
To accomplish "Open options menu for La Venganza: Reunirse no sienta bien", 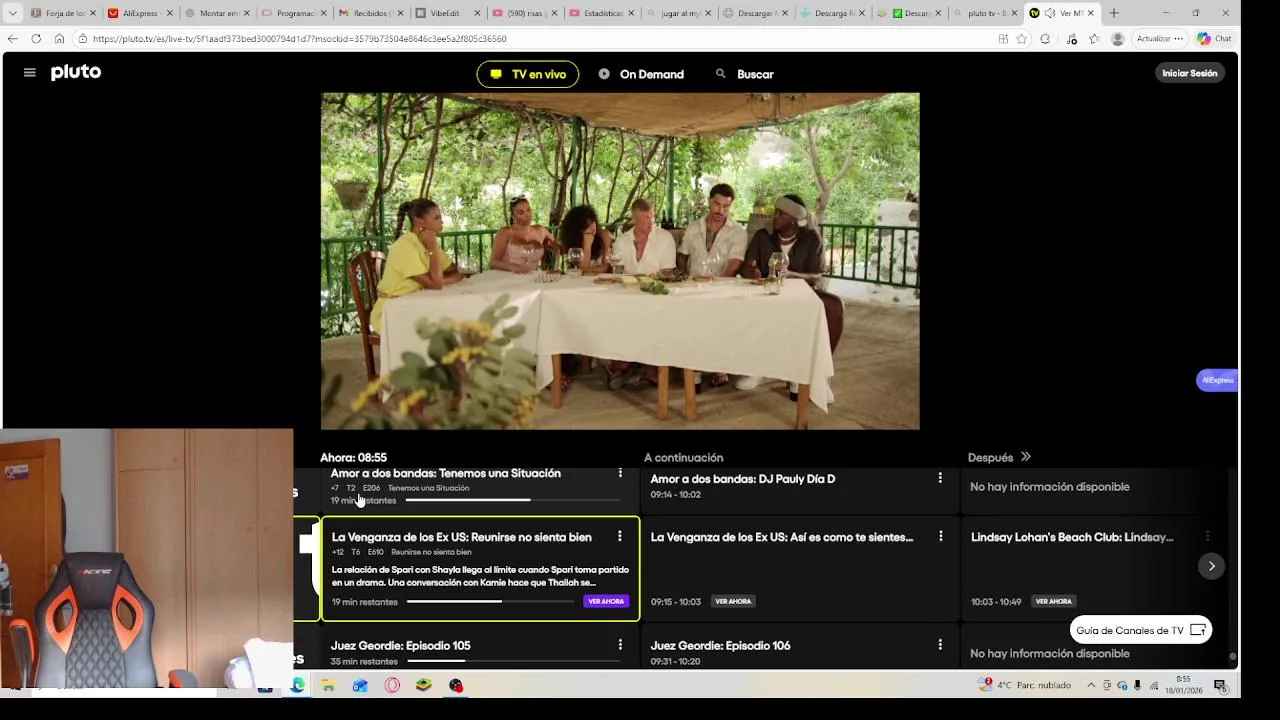I will pyautogui.click(x=620, y=536).
